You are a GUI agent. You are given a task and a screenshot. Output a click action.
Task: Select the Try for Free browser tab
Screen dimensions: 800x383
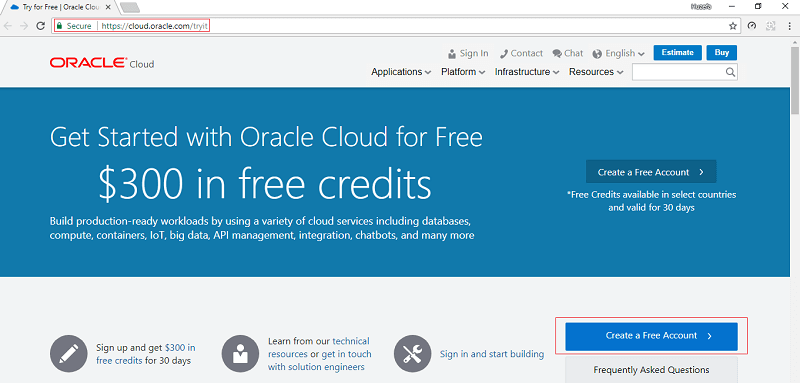pyautogui.click(x=59, y=7)
